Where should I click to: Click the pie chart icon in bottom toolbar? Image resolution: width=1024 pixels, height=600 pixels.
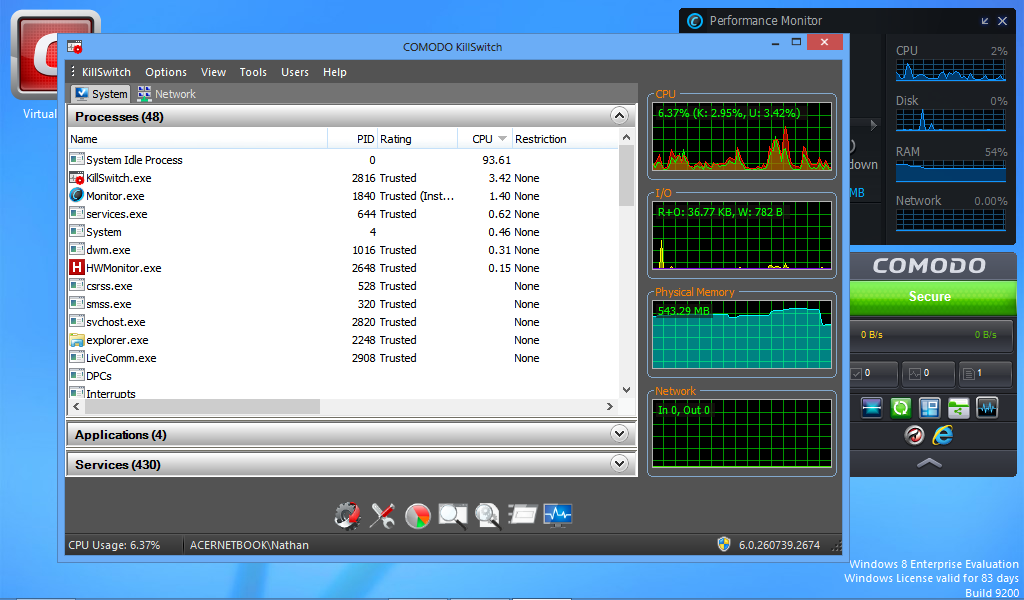(x=418, y=515)
